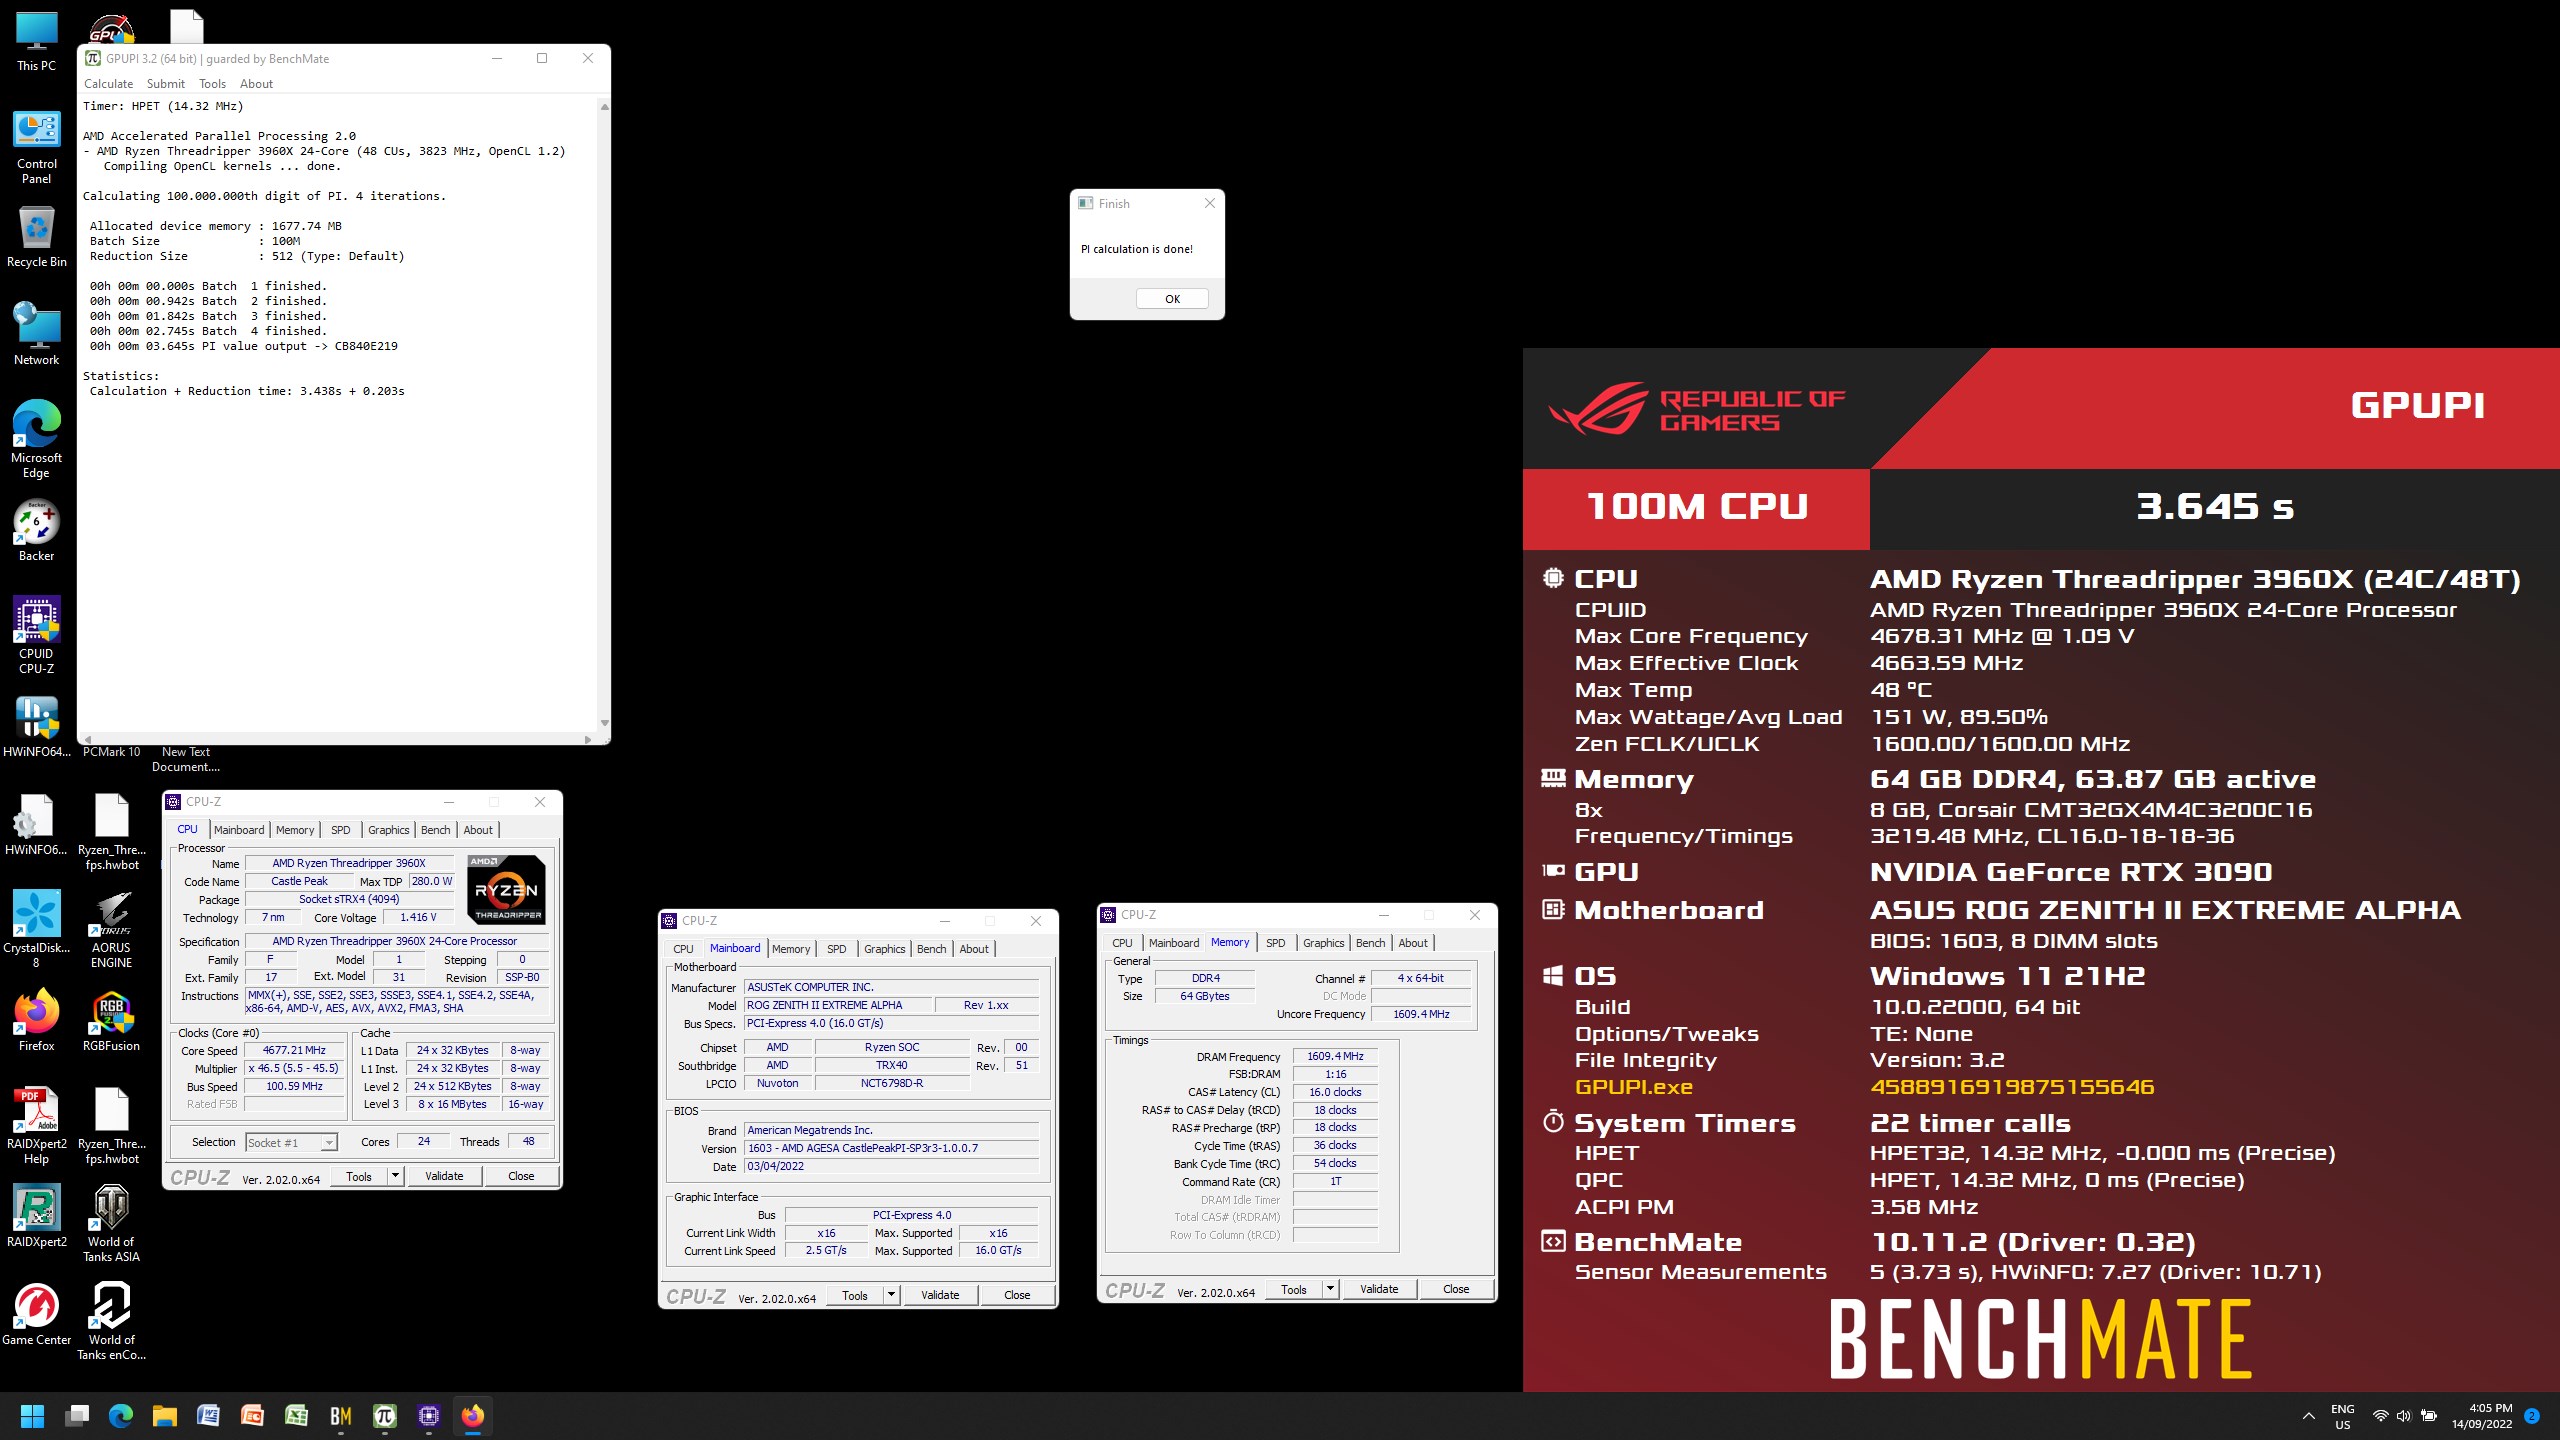Open the Recycle Bin icon
This screenshot has width=2560, height=1440.
[36, 238]
